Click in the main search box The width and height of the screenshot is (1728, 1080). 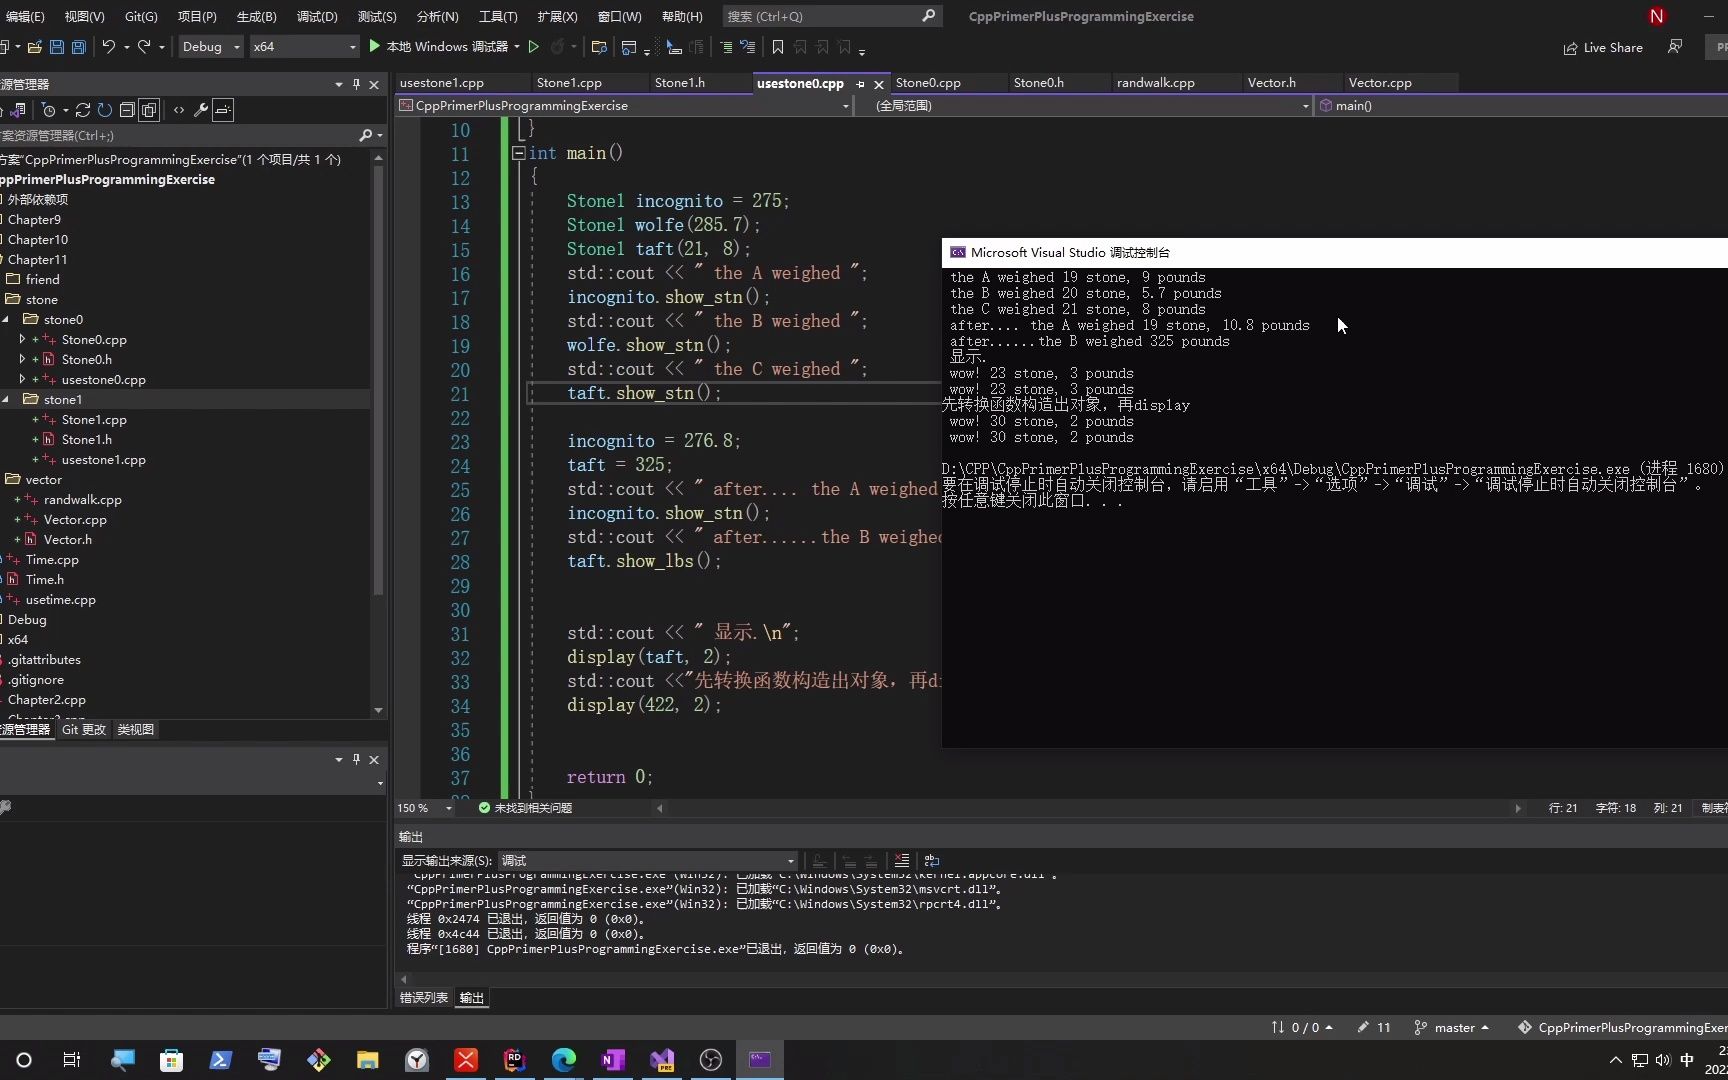[831, 16]
